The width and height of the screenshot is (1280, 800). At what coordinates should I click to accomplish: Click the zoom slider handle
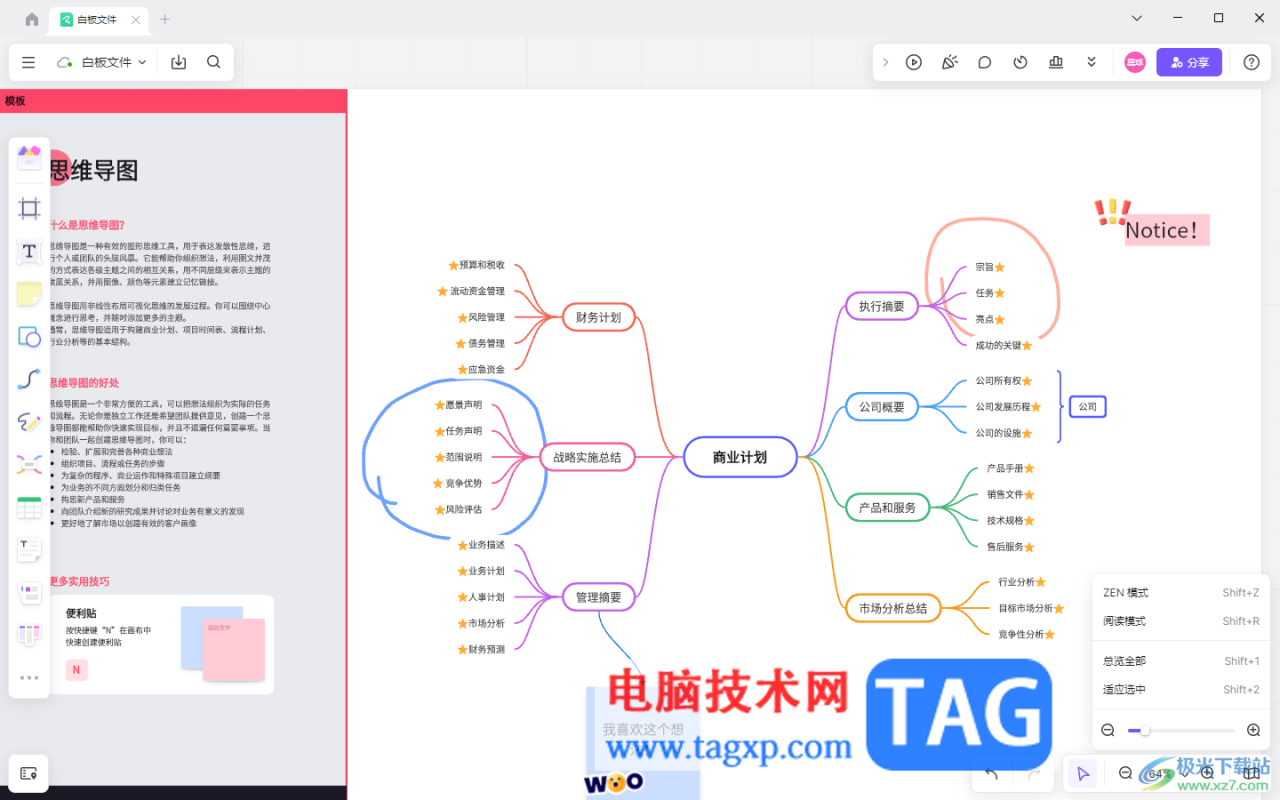point(1144,731)
